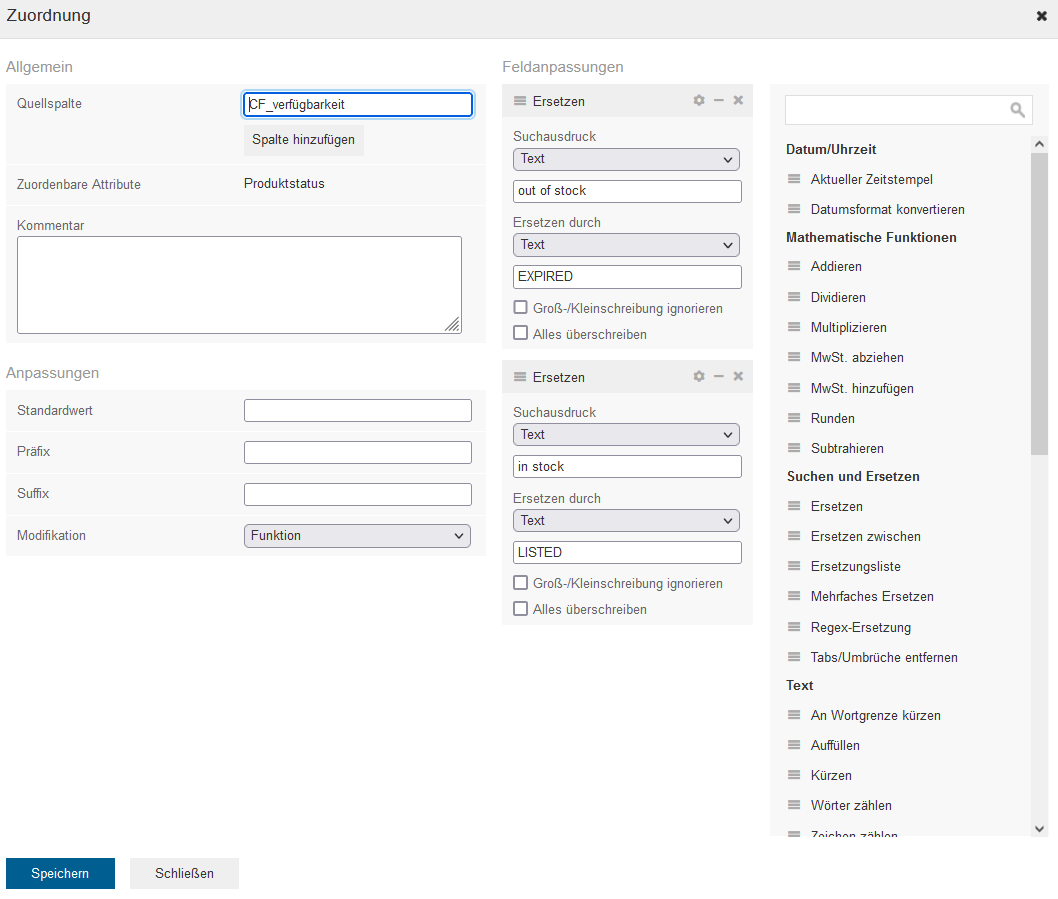Remove the first Ersetzen block (out of stock)
Screen dimensions: 1058x899
[738, 101]
